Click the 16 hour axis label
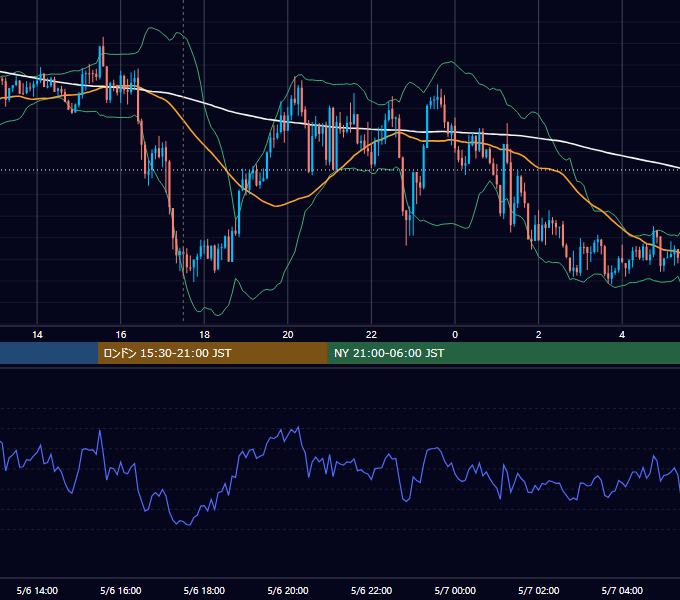This screenshot has height=600, width=680. tap(121, 335)
